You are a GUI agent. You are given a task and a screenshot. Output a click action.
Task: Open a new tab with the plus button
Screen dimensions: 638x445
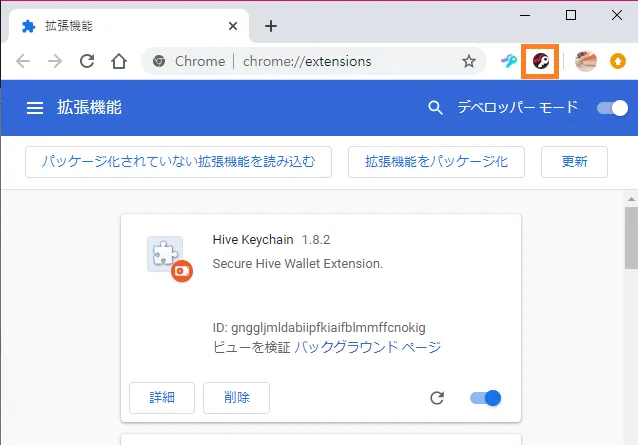pyautogui.click(x=271, y=26)
